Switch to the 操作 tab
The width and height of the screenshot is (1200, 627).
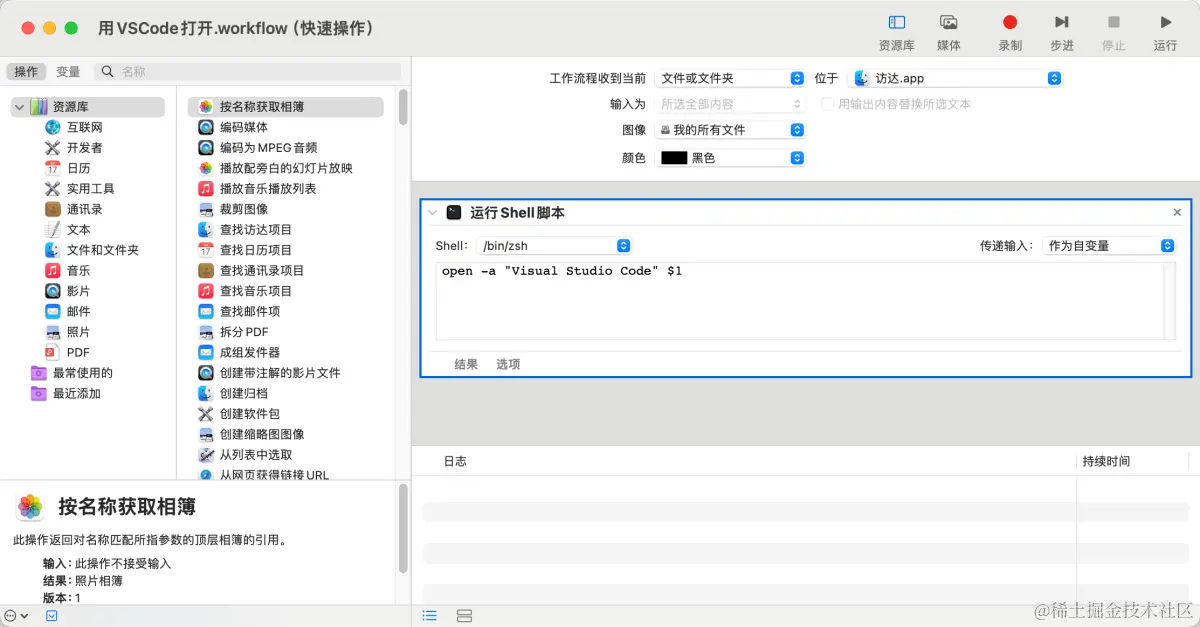coord(26,72)
